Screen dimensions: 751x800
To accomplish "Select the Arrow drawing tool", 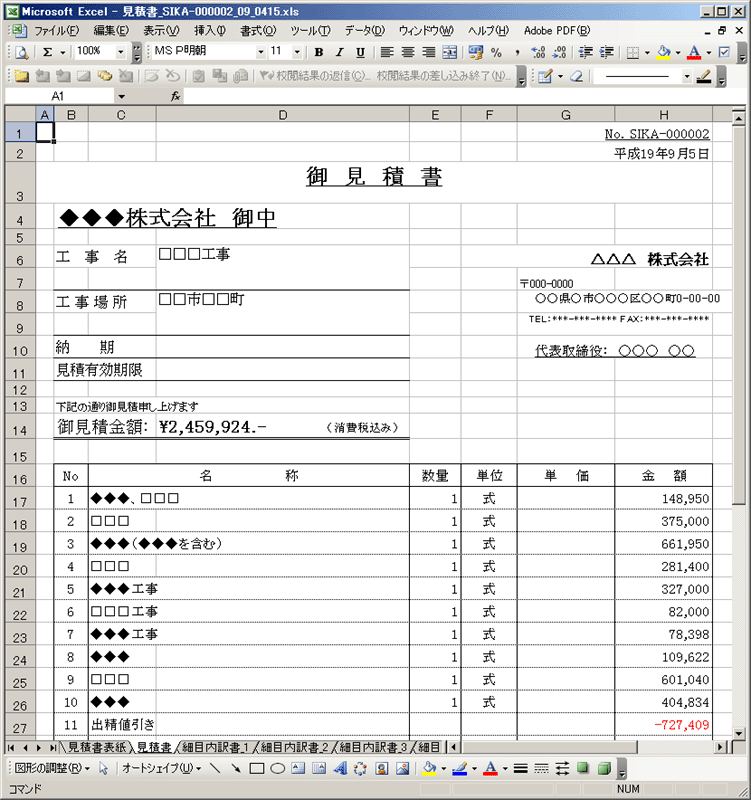I will [x=235, y=769].
